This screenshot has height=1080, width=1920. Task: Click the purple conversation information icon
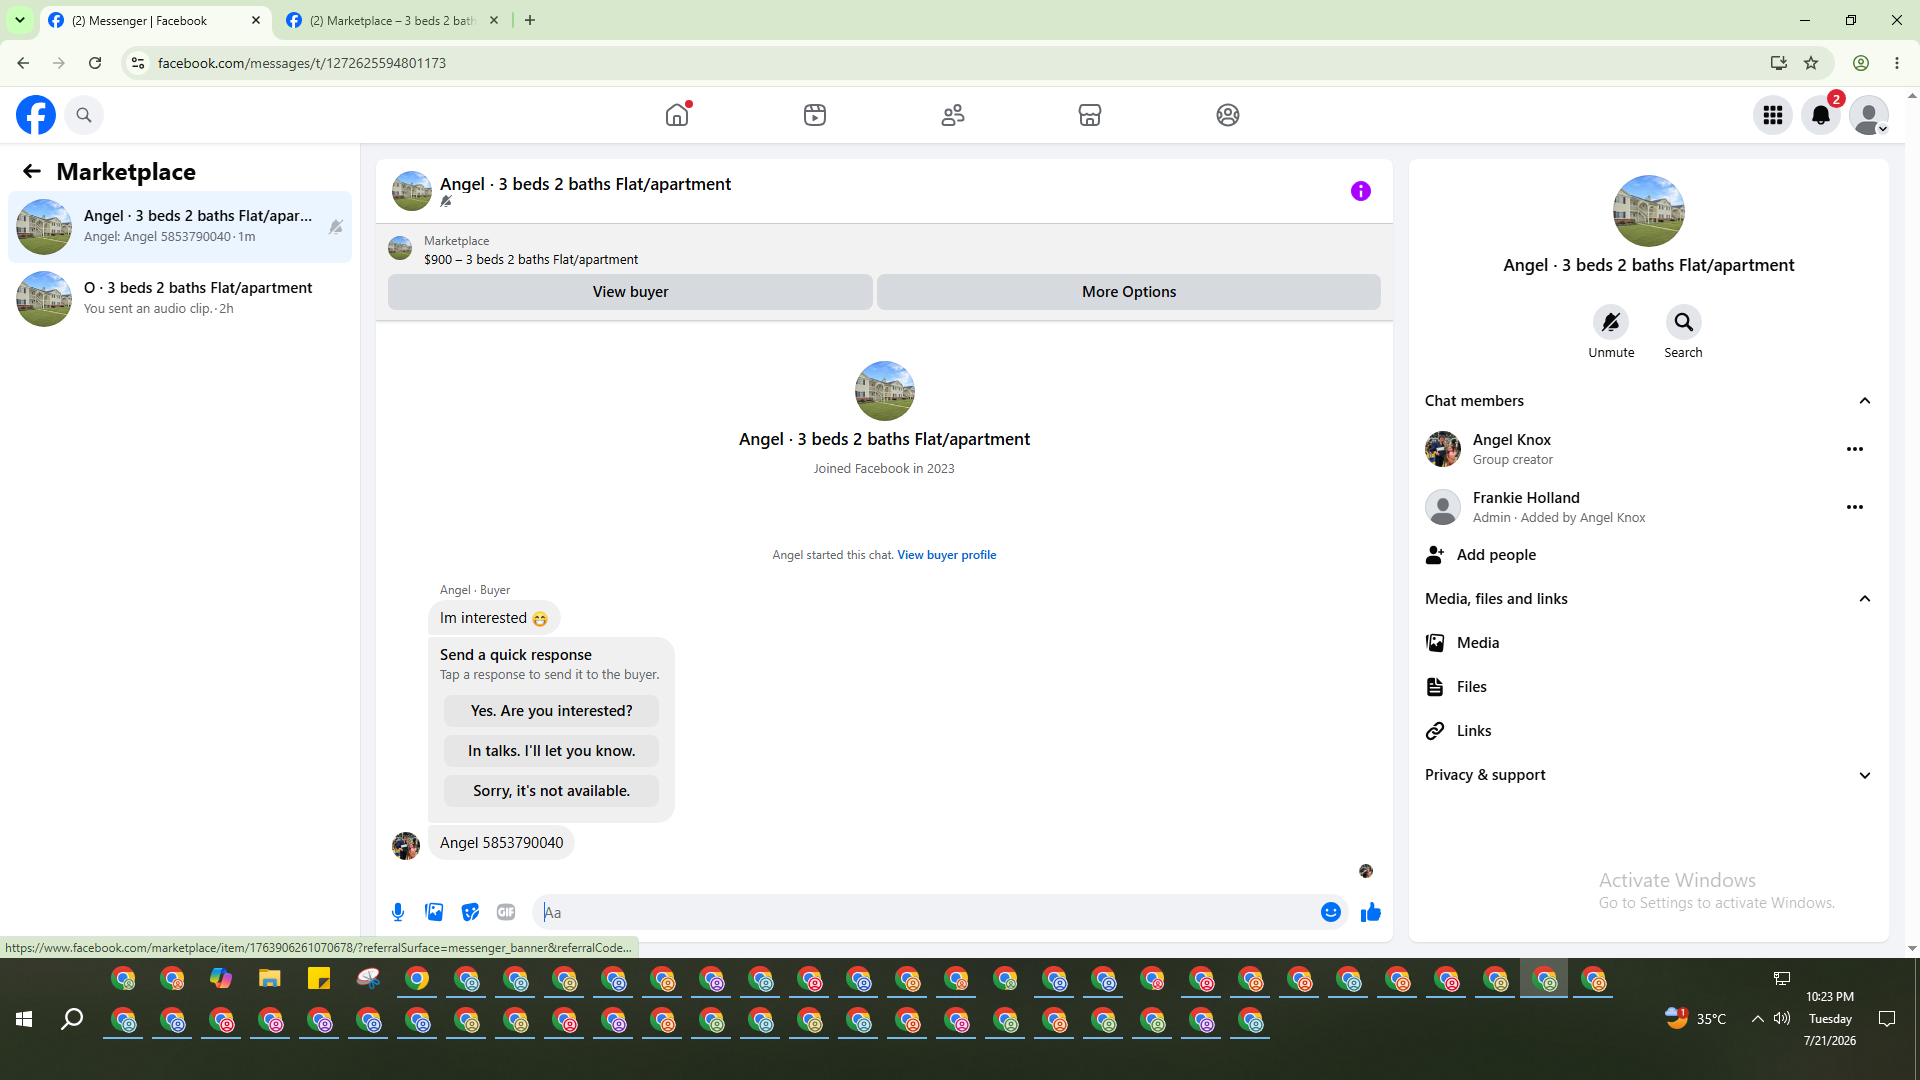click(x=1361, y=191)
